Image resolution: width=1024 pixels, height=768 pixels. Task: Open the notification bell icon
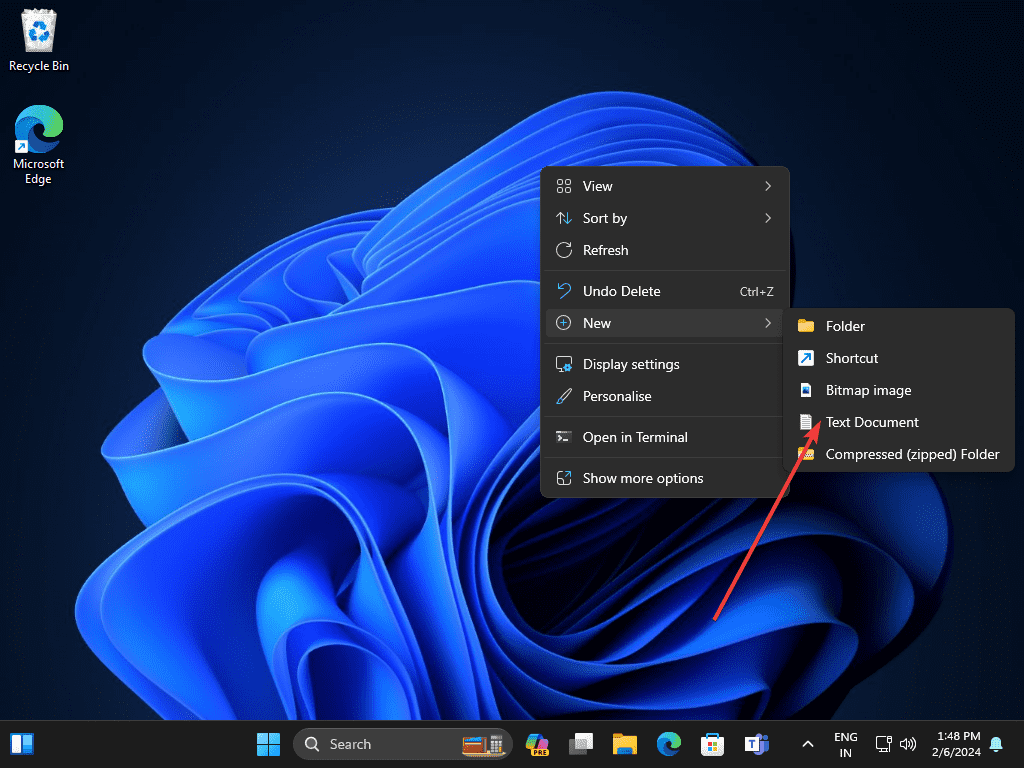click(x=997, y=744)
